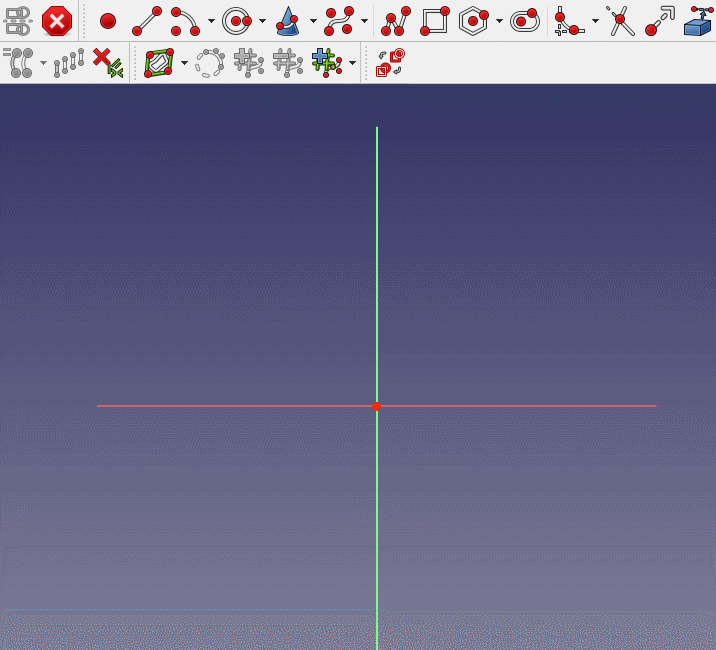Expand the Circle tool dropdown arrow

coord(262,21)
